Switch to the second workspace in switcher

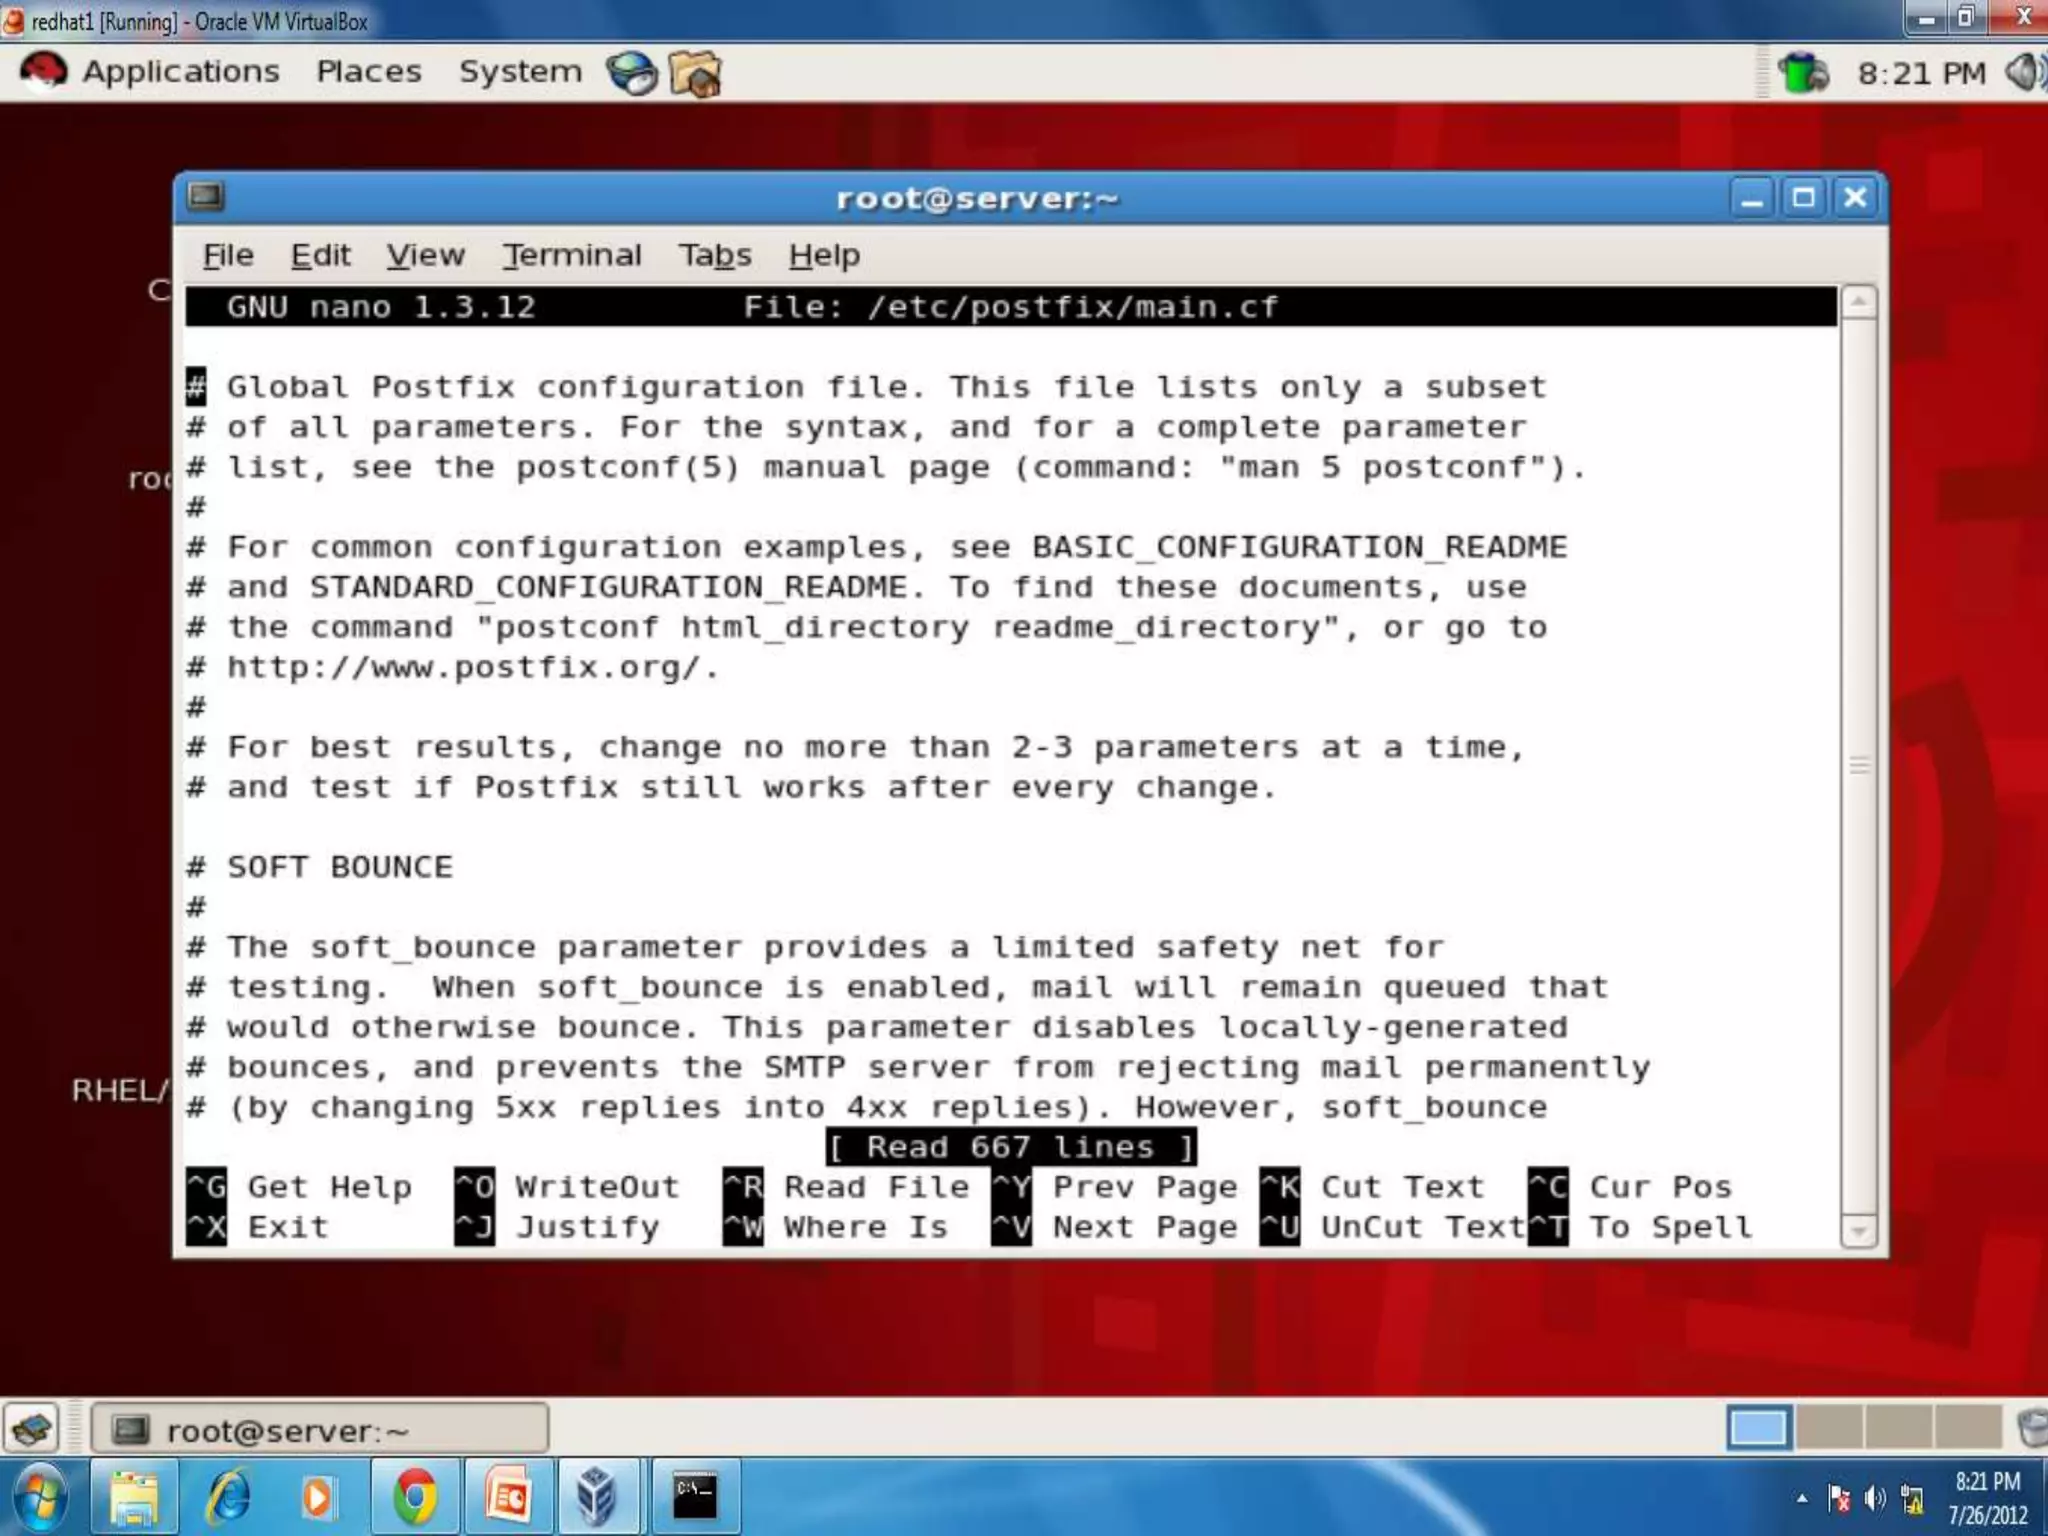pyautogui.click(x=1828, y=1428)
